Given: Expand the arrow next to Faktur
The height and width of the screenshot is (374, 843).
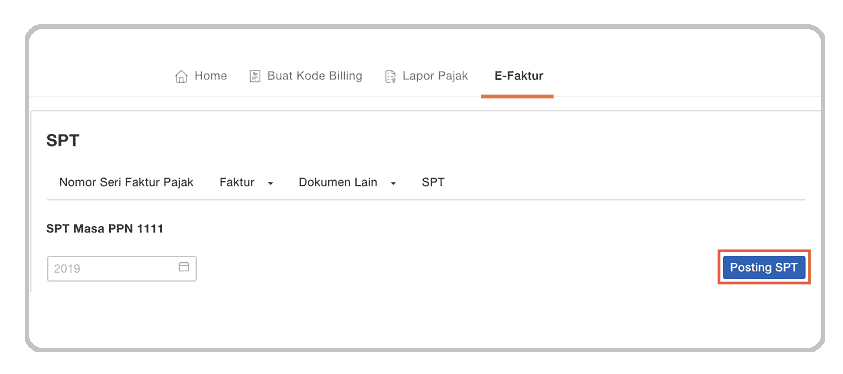Looking at the screenshot, I should (x=270, y=183).
